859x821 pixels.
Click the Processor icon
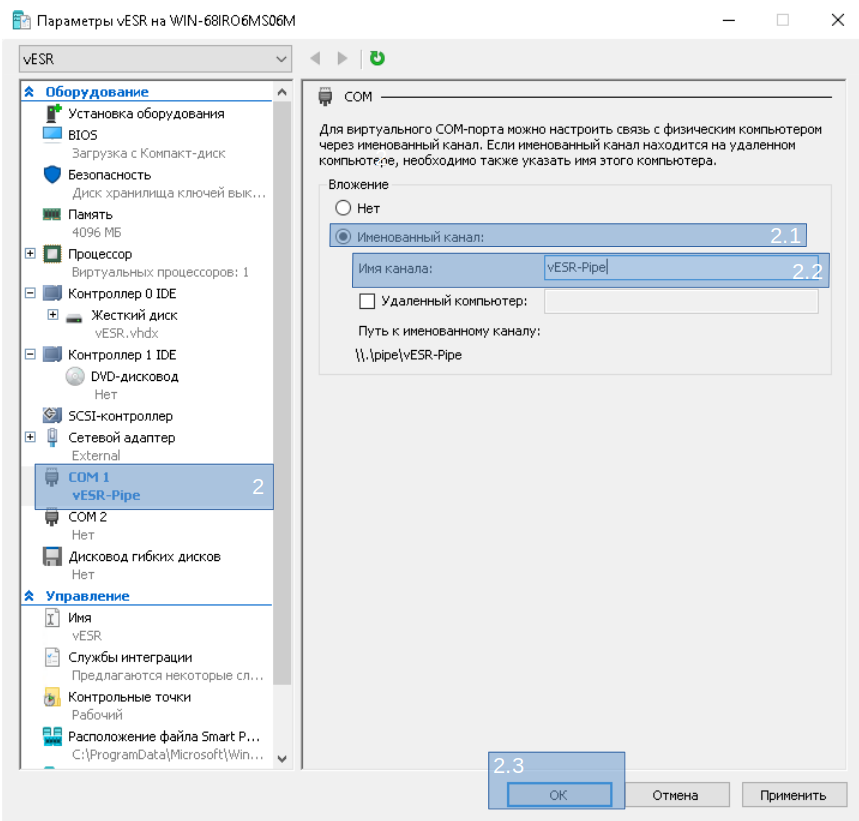point(53,254)
